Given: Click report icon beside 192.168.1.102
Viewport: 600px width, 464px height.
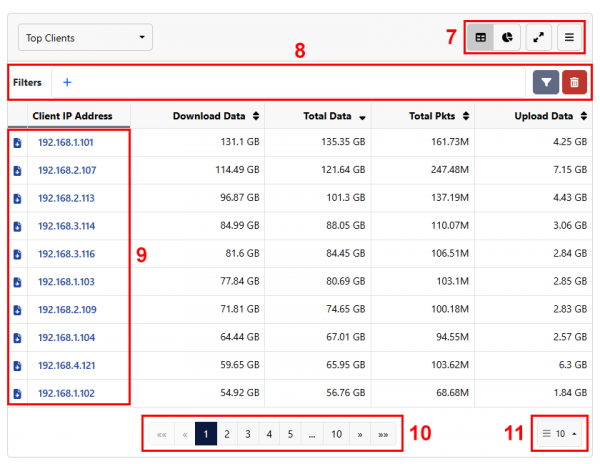Looking at the screenshot, I should [17, 393].
